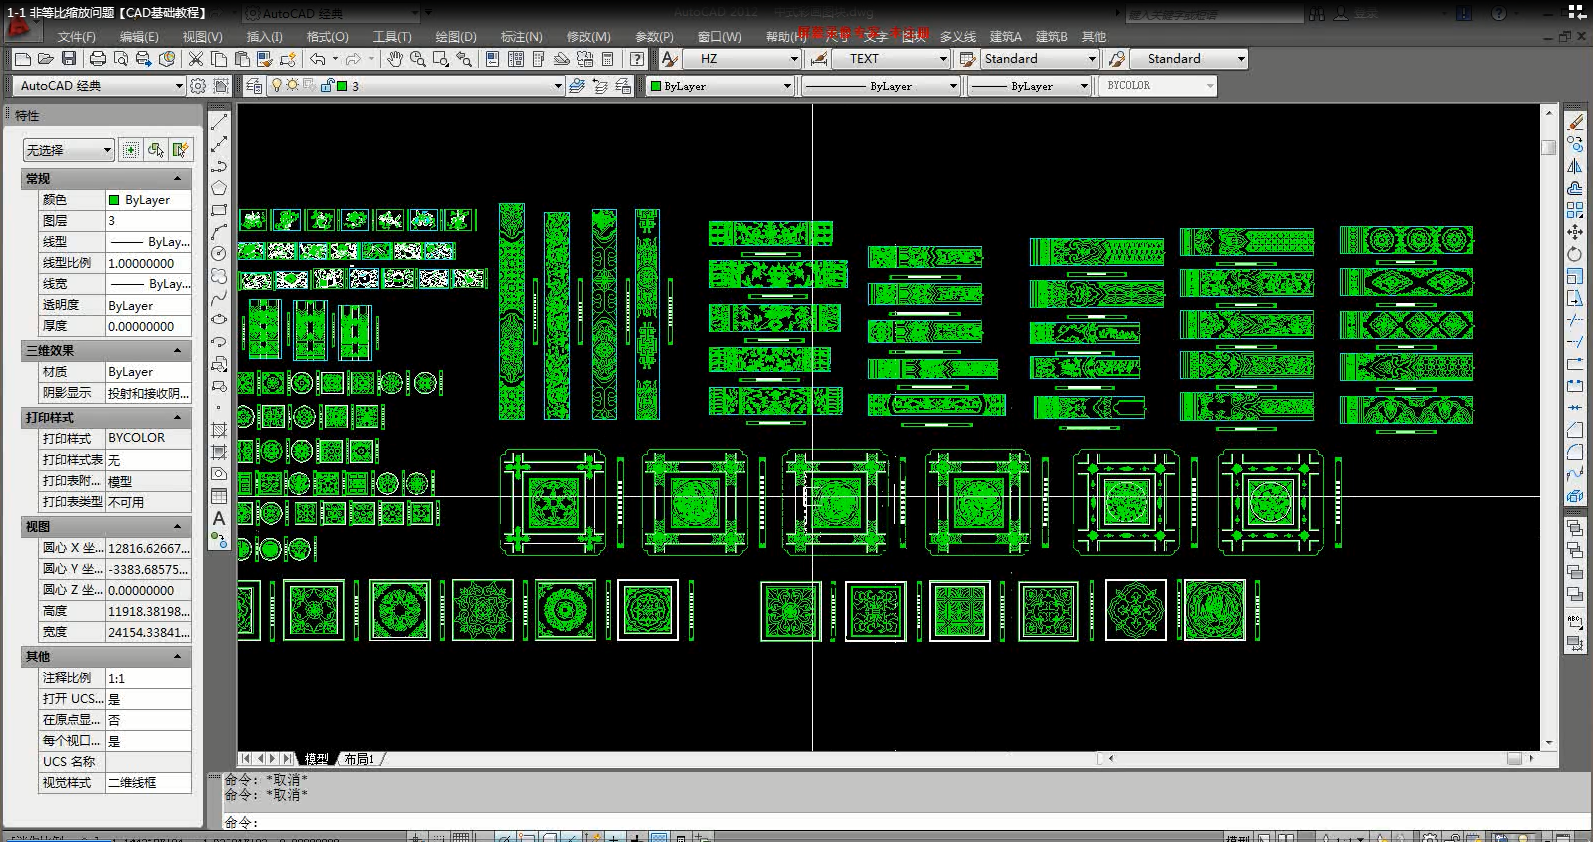Select the Spline draw tool
Viewport: 1593px width, 842px height.
click(219, 298)
